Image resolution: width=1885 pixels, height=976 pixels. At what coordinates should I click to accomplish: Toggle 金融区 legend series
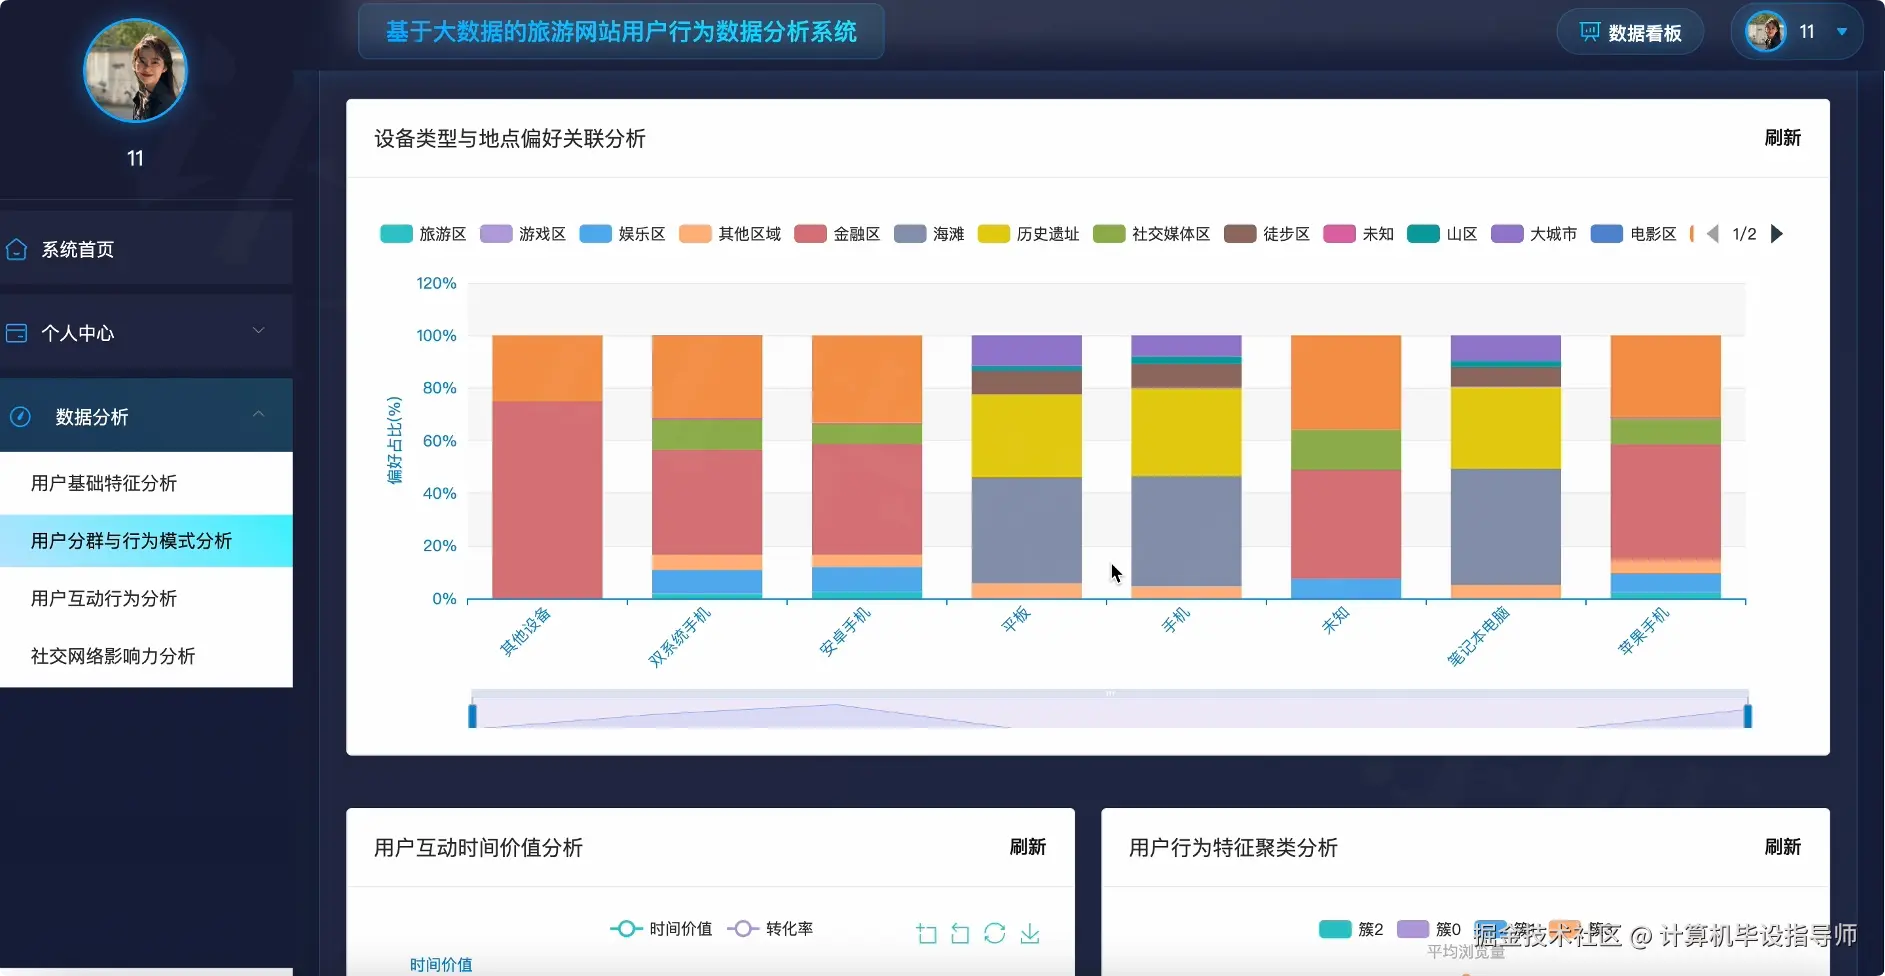coord(837,234)
